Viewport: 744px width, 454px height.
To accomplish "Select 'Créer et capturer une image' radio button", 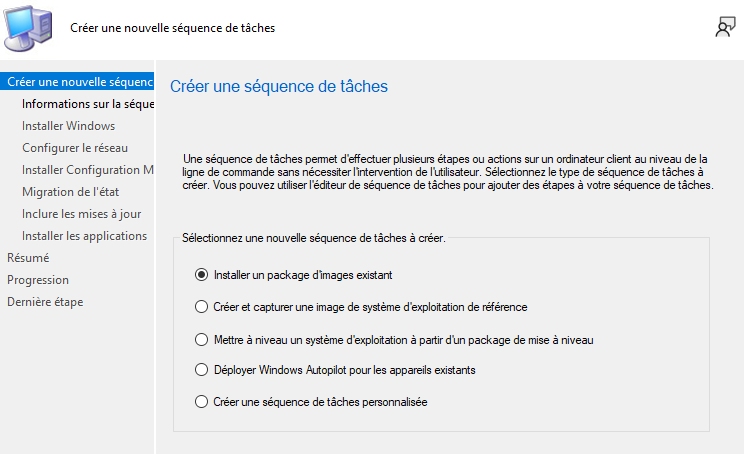I will [202, 307].
